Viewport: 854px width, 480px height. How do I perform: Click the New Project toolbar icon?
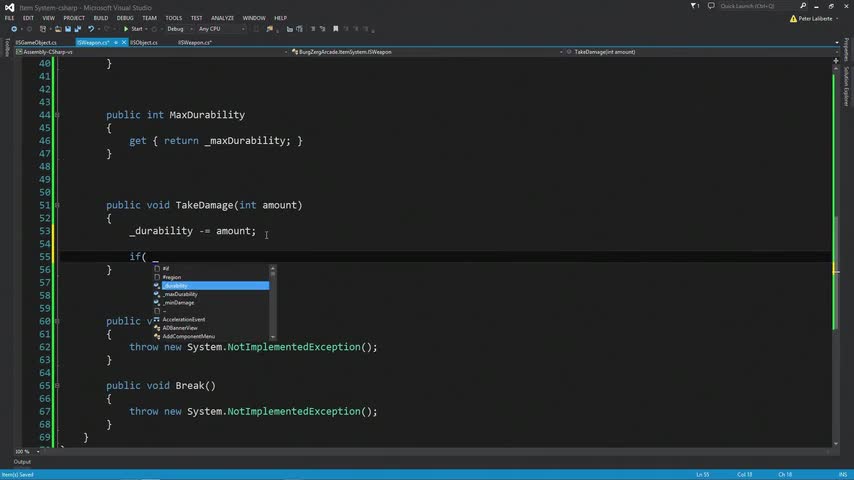click(x=42, y=29)
